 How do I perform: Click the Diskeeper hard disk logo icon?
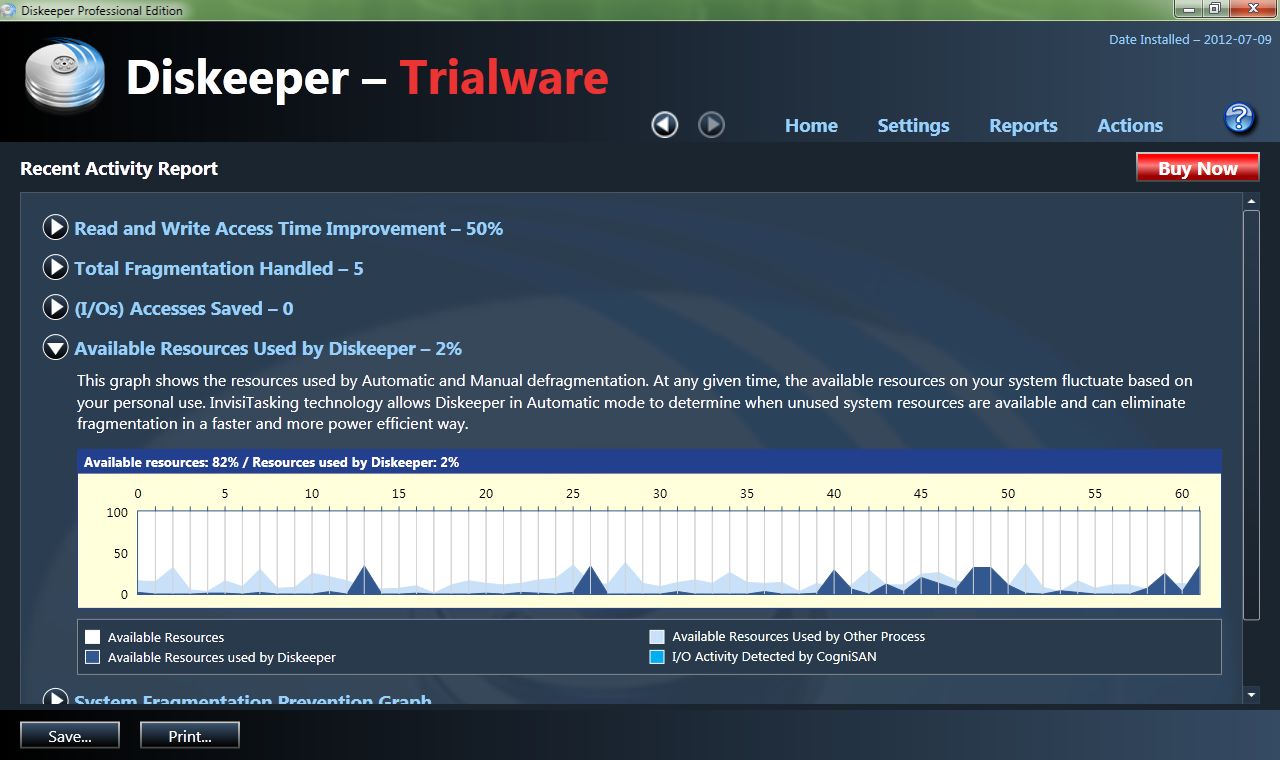[65, 75]
